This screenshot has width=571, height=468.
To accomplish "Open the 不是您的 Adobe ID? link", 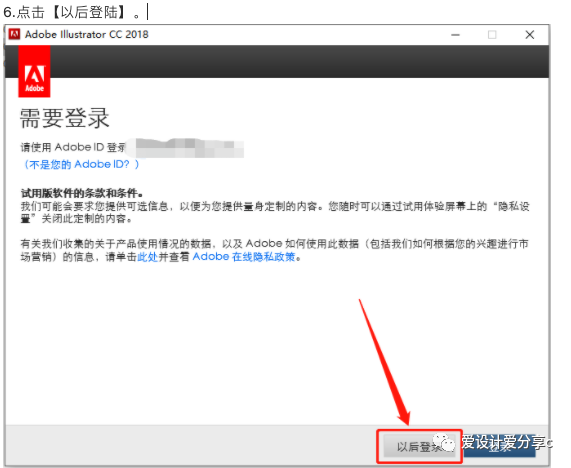I will coord(82,165).
